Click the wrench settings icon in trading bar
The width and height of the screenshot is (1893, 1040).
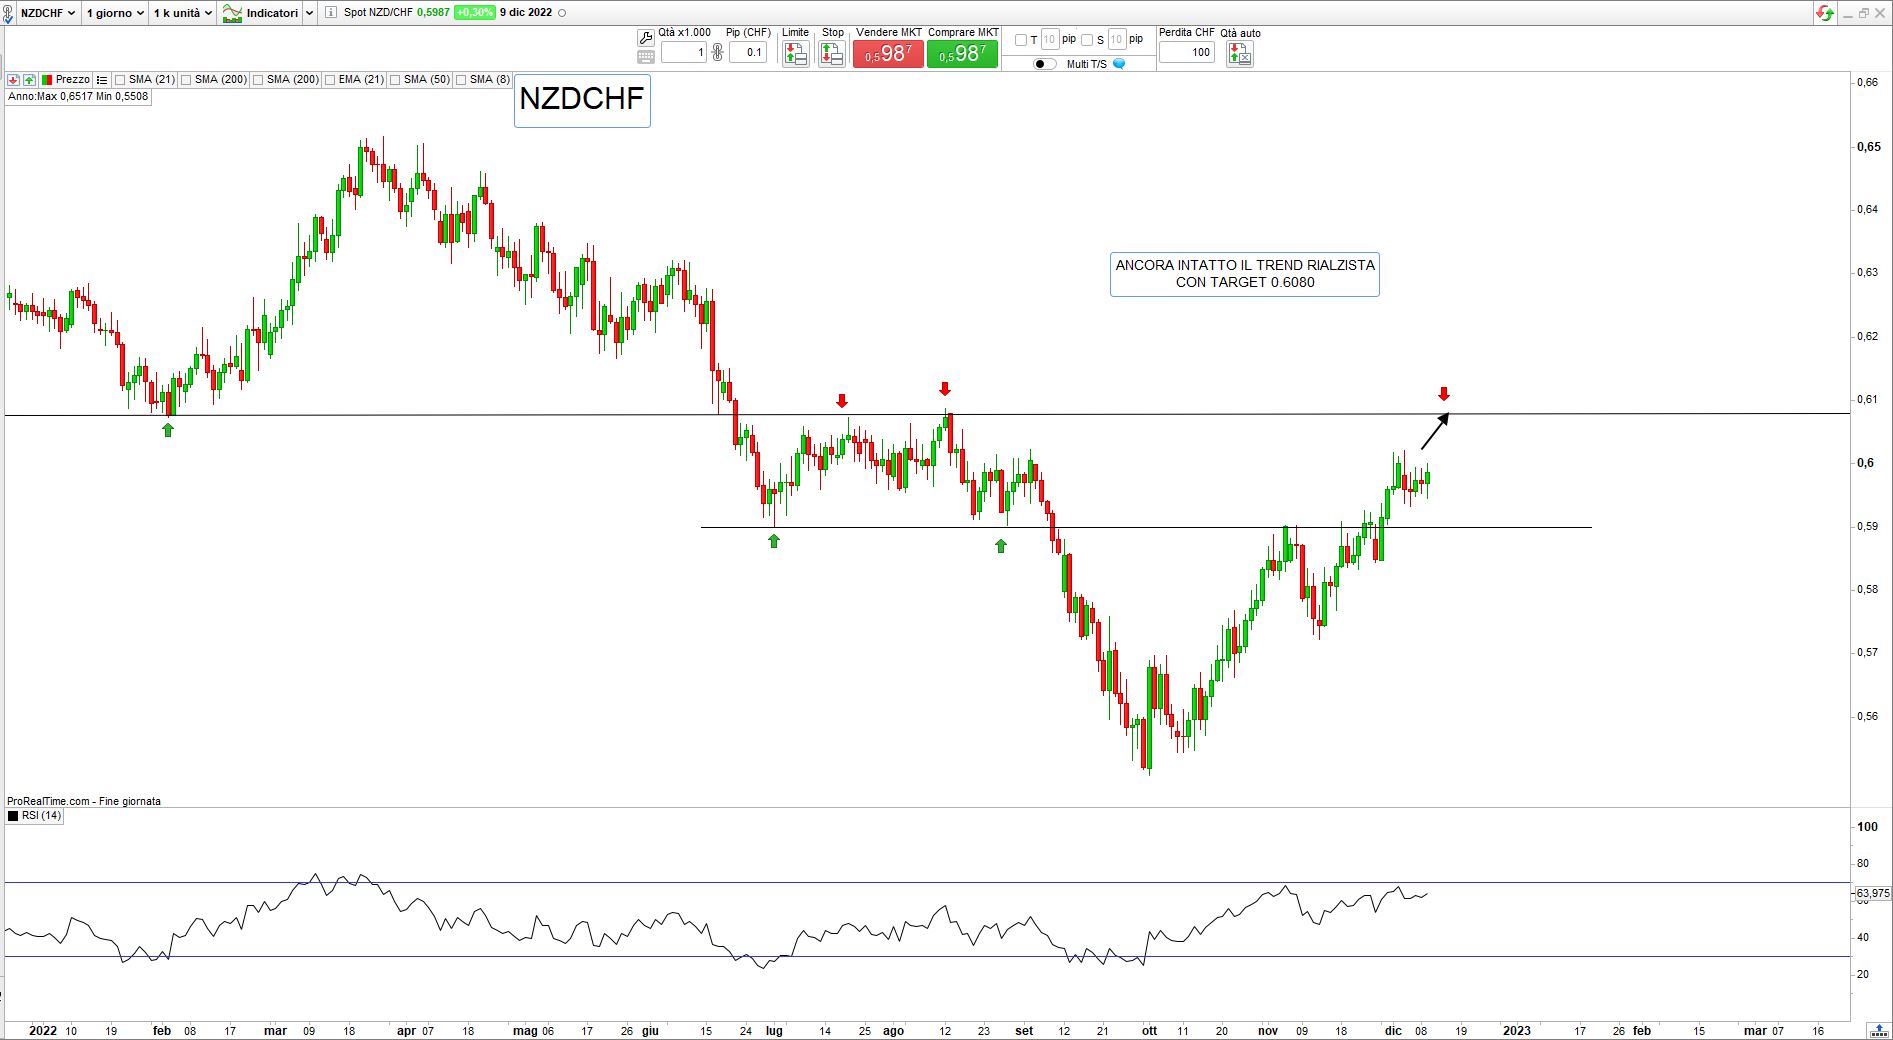pos(645,38)
